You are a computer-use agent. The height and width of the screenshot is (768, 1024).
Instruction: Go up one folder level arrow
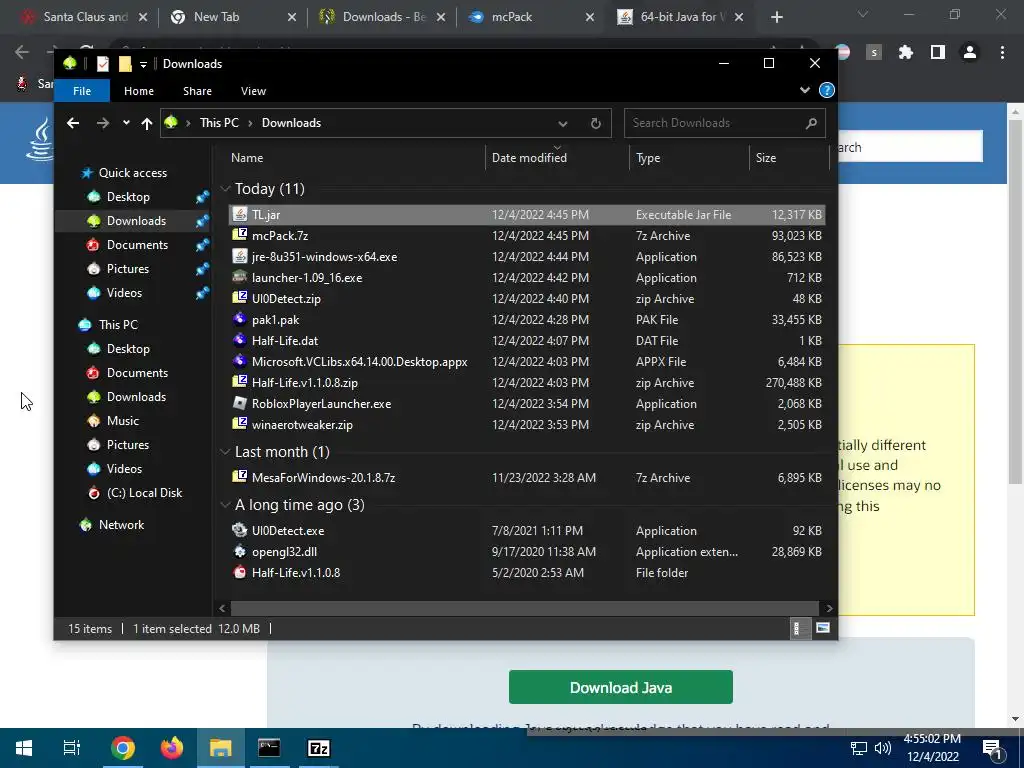pyautogui.click(x=147, y=123)
